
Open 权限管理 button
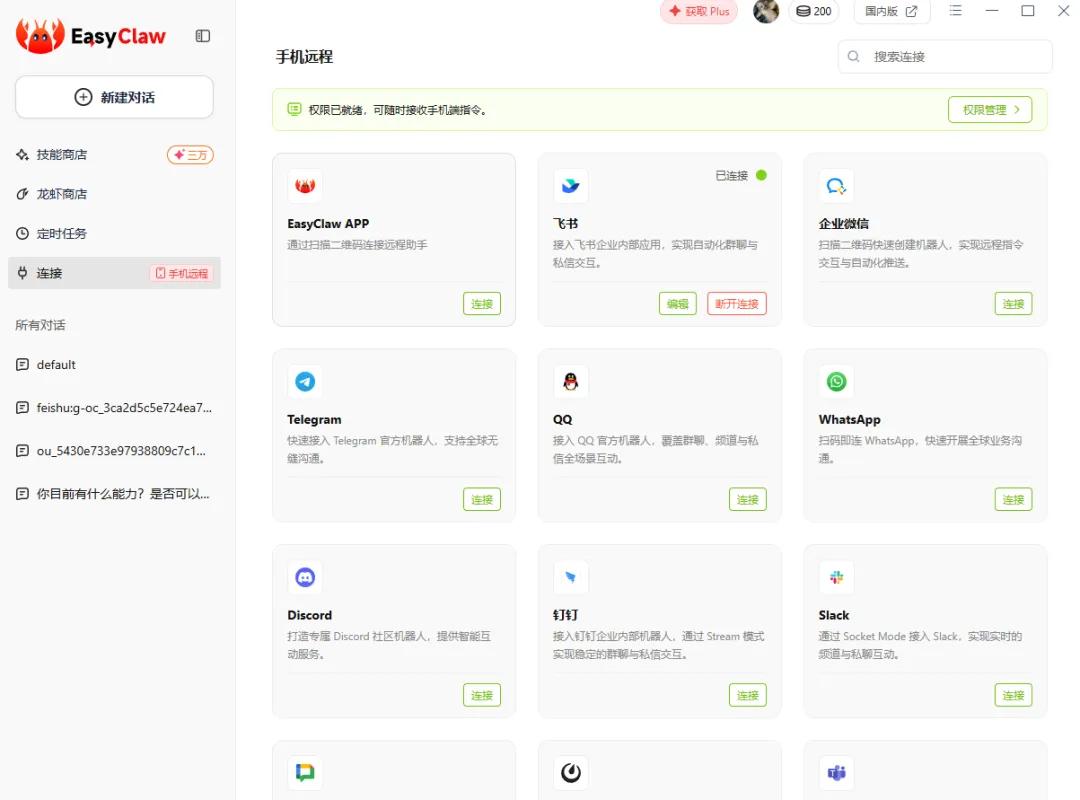(x=990, y=110)
